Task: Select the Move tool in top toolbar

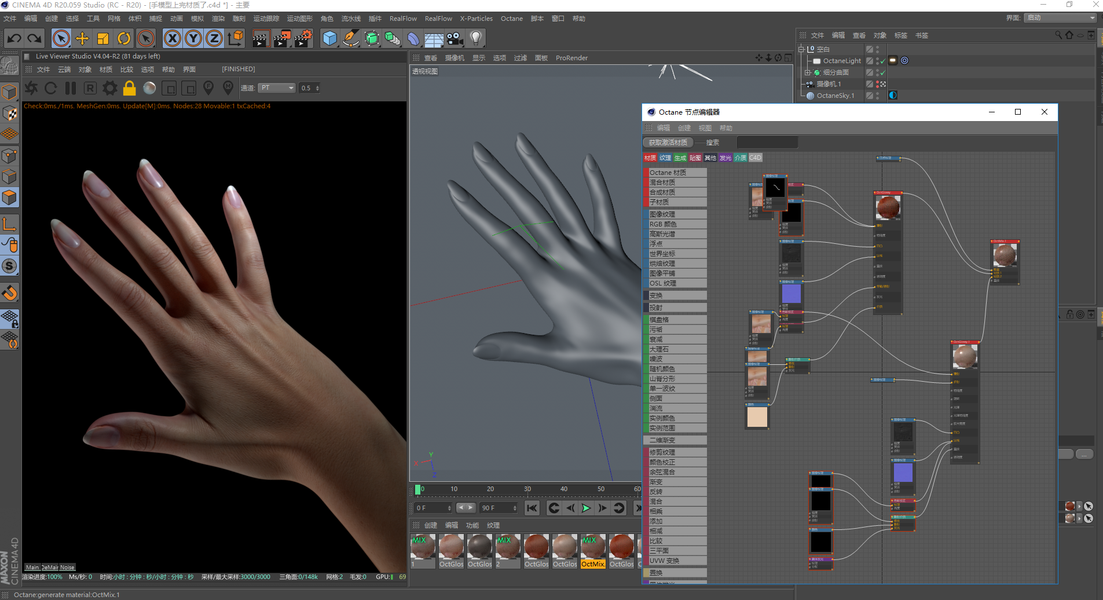Action: [x=82, y=39]
